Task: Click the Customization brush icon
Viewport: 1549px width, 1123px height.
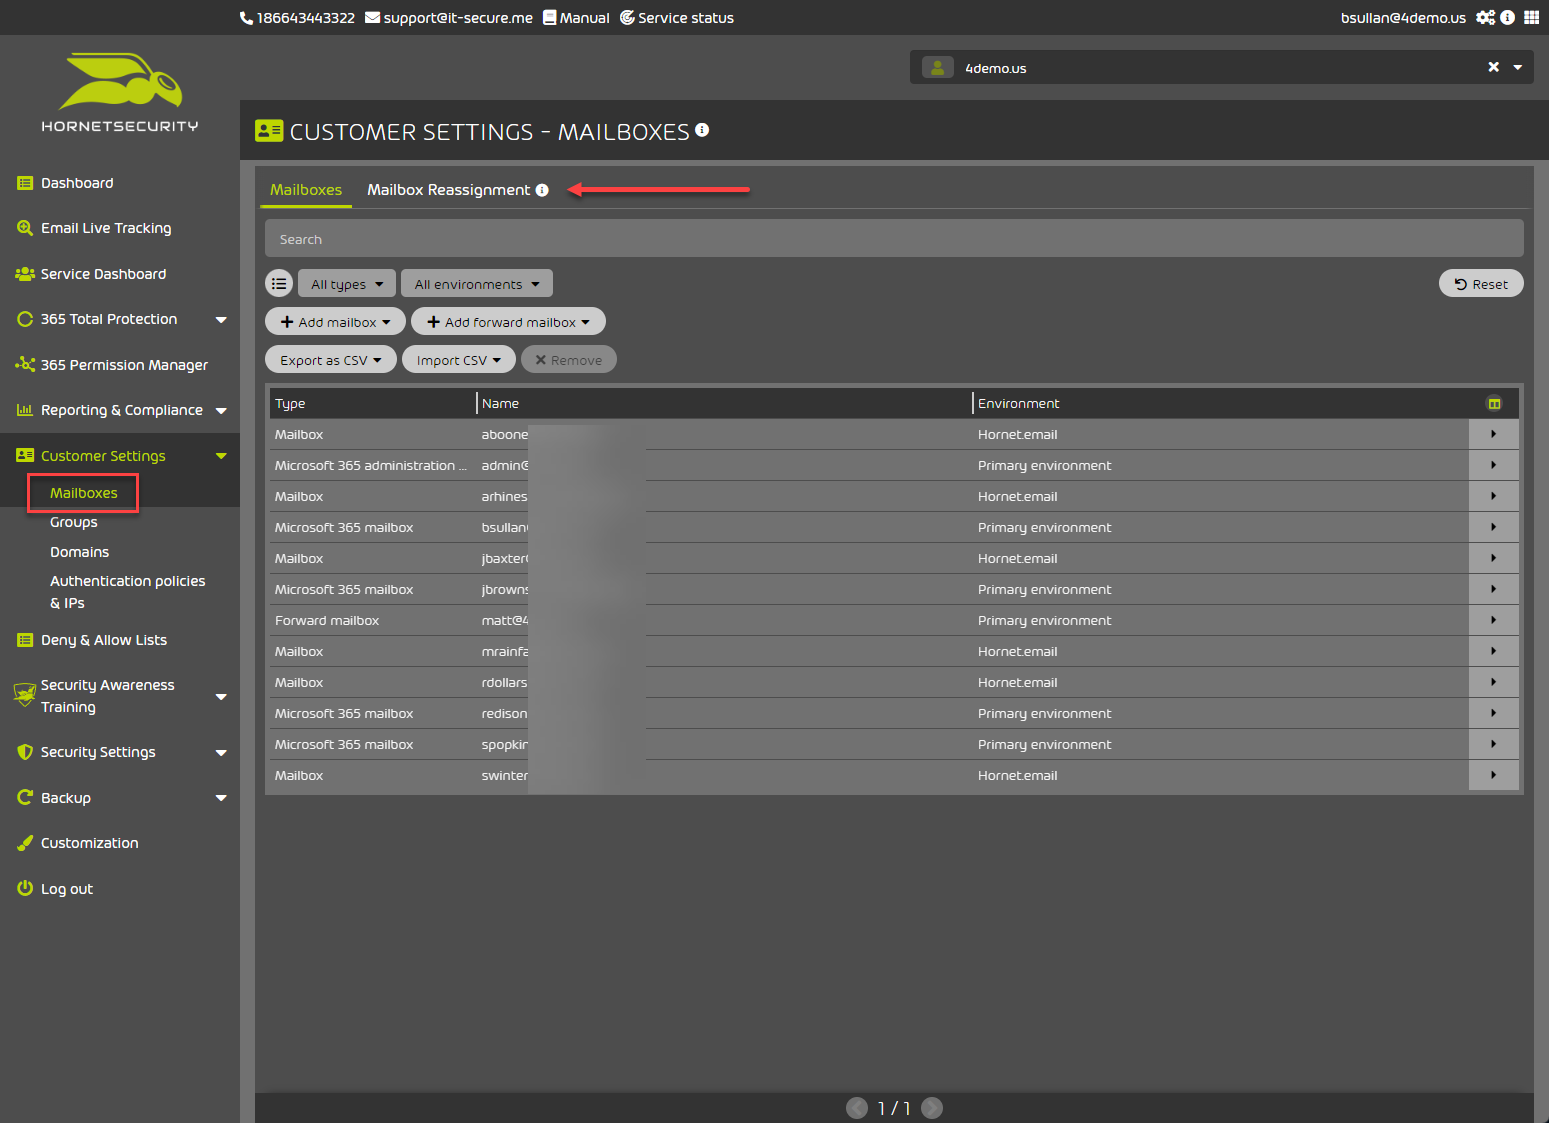Action: coord(25,843)
